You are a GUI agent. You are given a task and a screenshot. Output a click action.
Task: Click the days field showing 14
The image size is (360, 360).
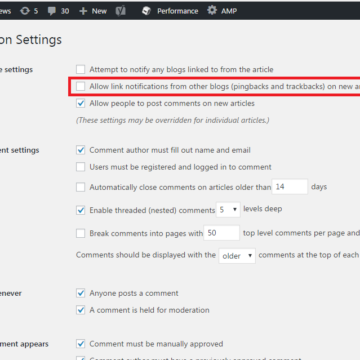click(290, 187)
